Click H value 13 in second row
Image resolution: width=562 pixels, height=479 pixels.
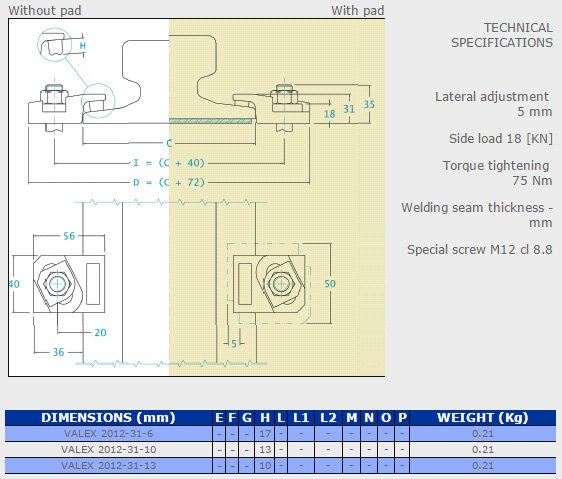(265, 449)
